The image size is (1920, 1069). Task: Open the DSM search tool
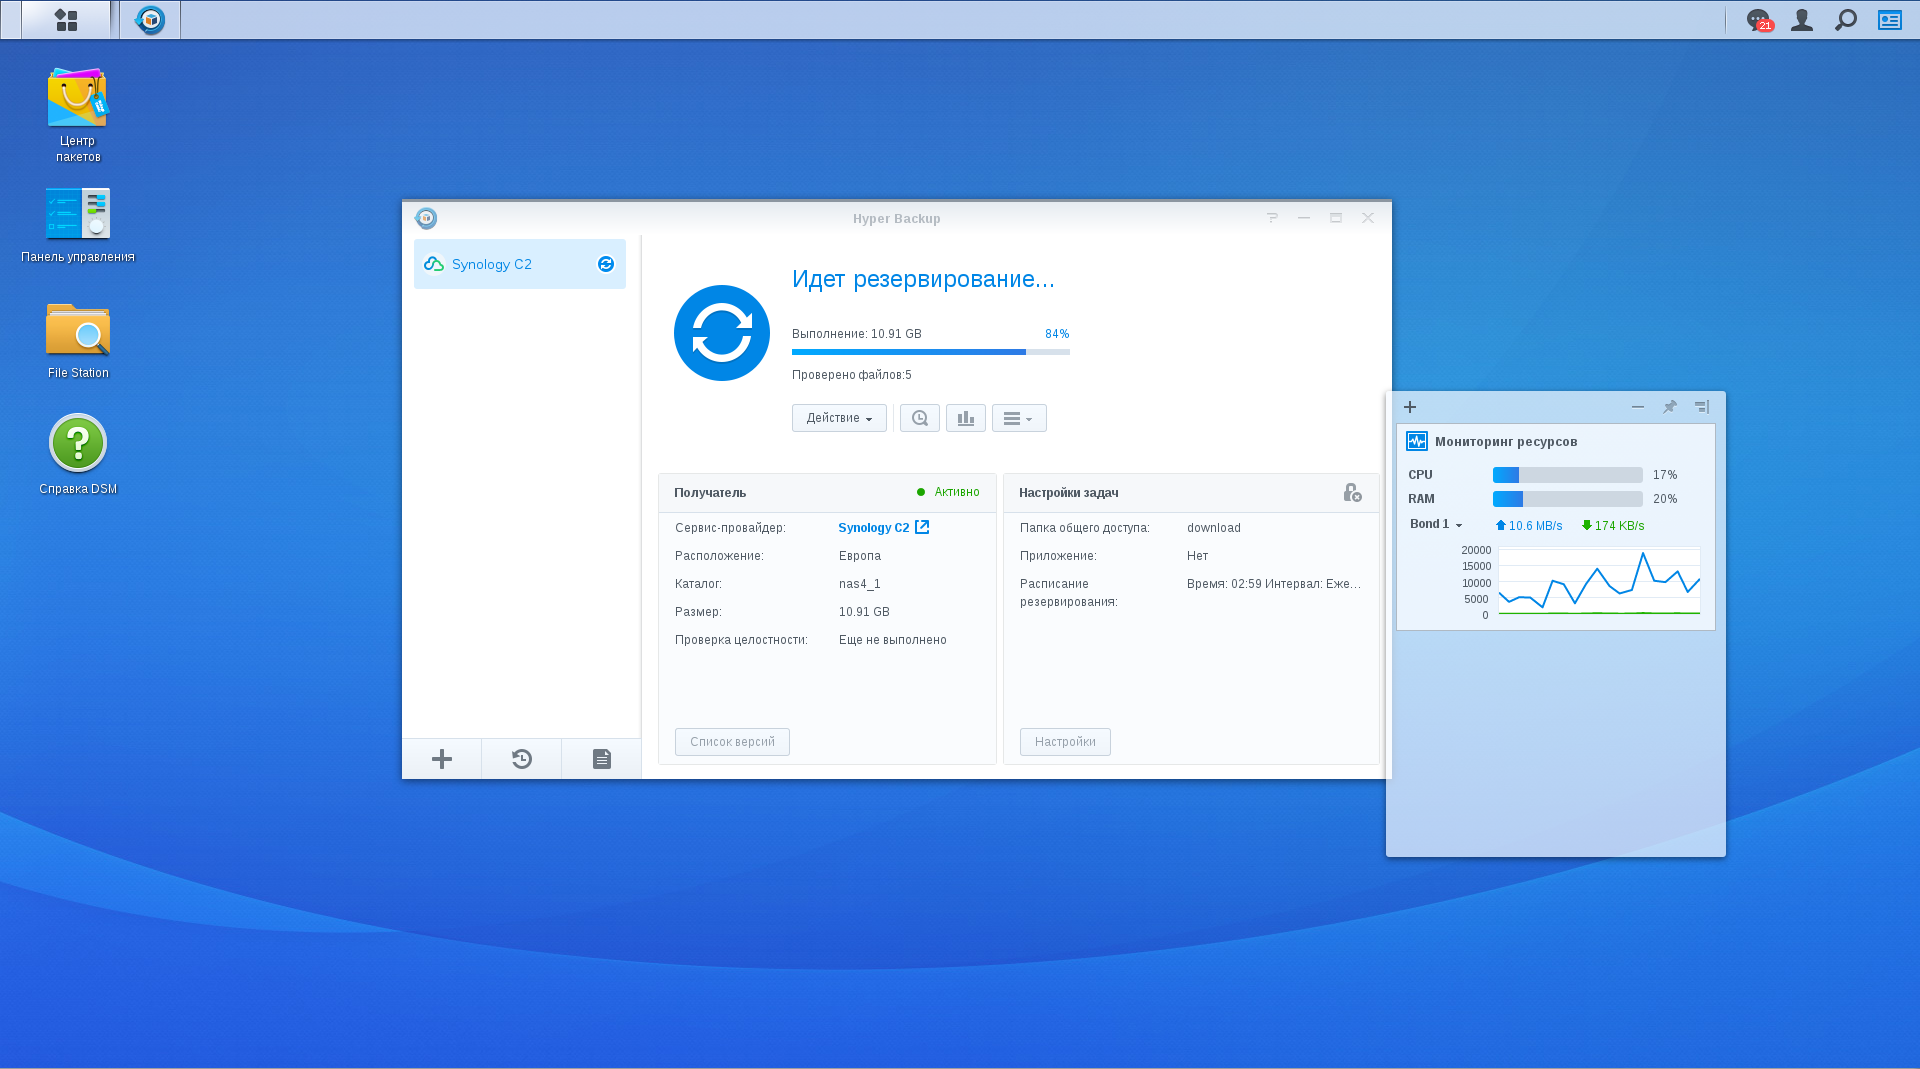click(x=1846, y=20)
